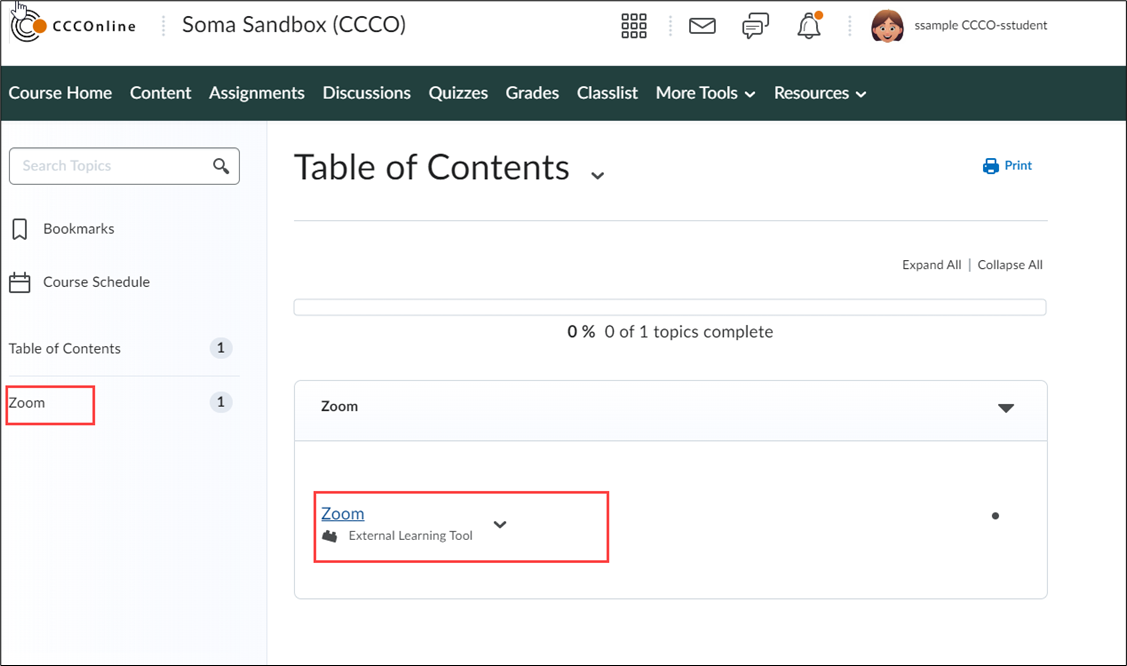Click the Table of Contents count badge
This screenshot has height=666, width=1127.
click(221, 348)
